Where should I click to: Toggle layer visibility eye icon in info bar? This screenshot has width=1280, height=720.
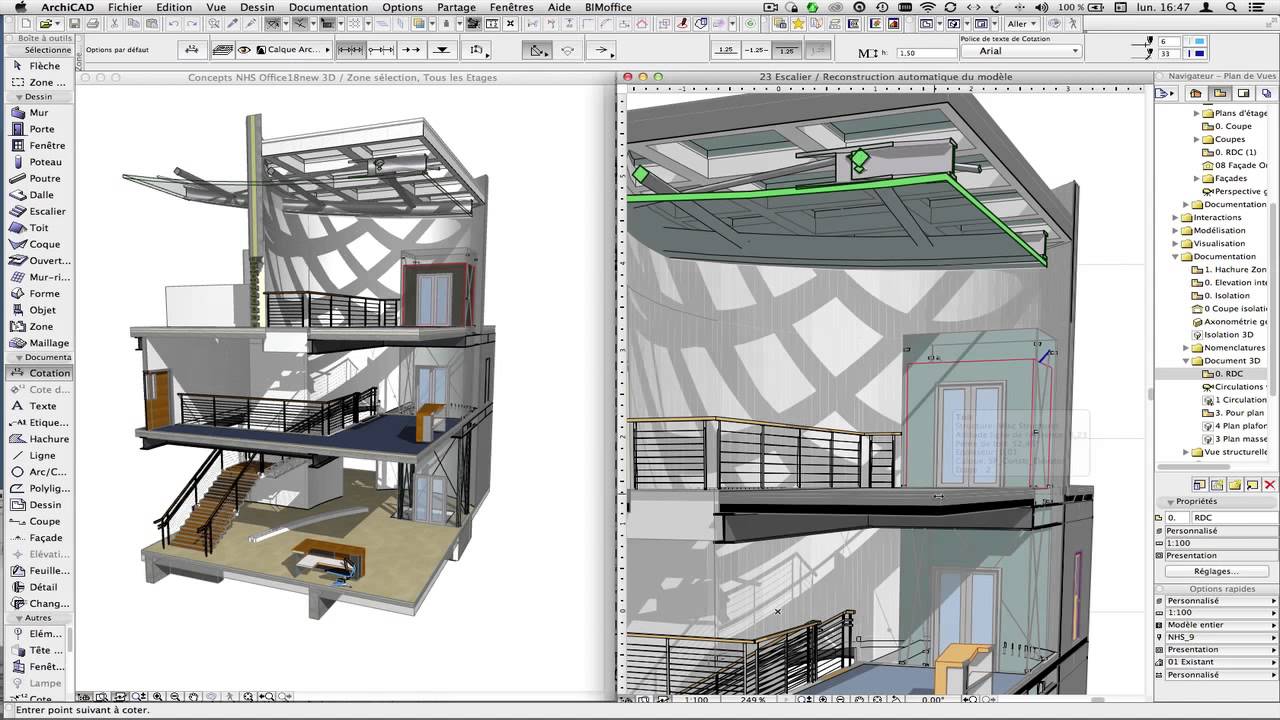click(246, 50)
